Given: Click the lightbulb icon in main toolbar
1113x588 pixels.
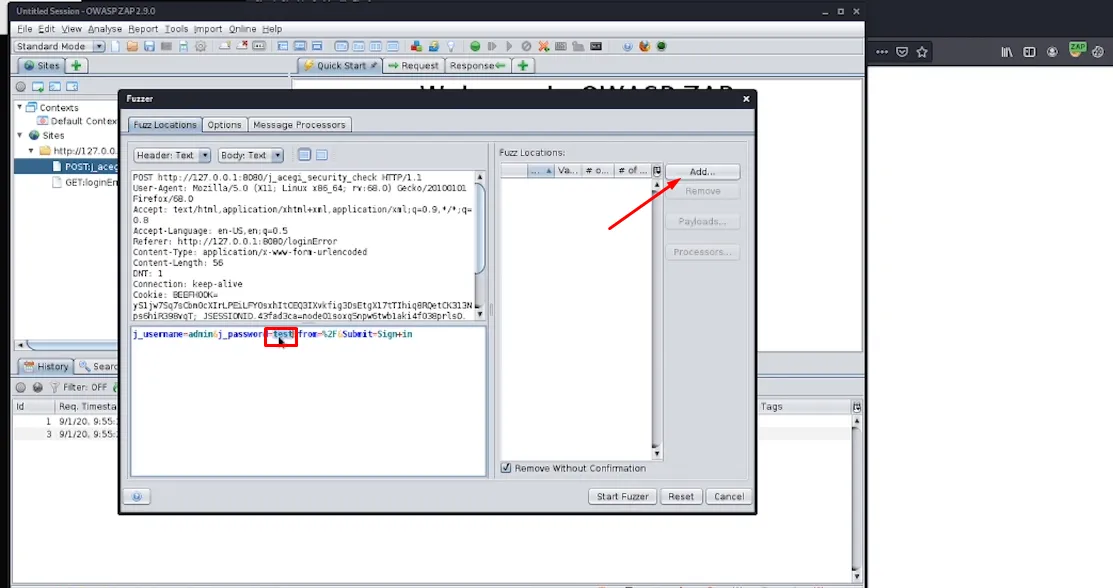Looking at the screenshot, I should tap(451, 46).
